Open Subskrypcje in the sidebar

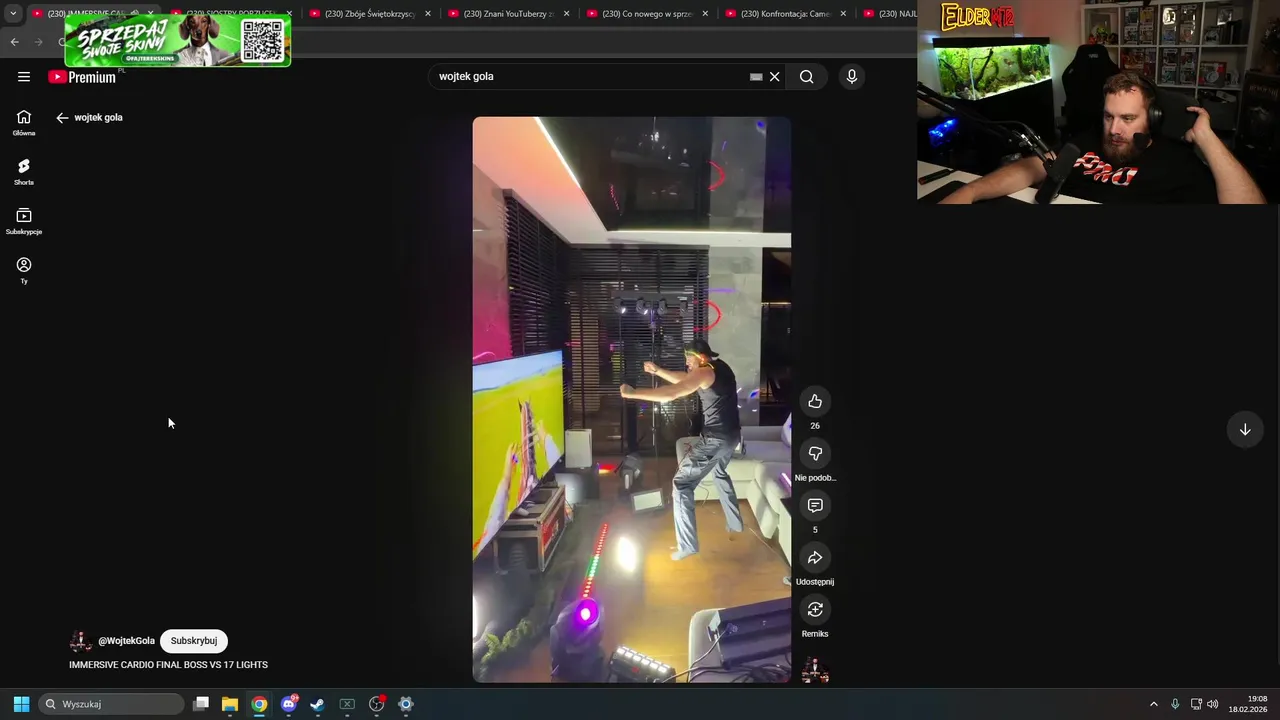24,221
